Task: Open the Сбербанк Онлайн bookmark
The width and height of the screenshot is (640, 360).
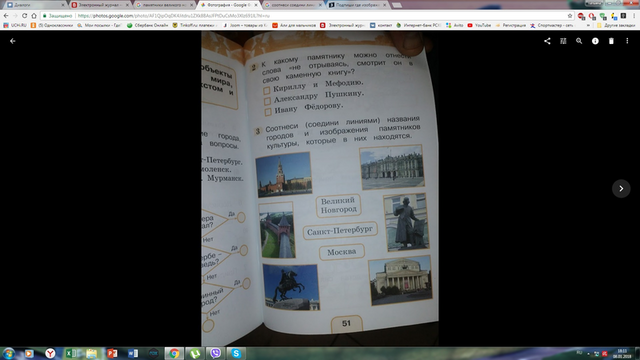Action: (148, 25)
